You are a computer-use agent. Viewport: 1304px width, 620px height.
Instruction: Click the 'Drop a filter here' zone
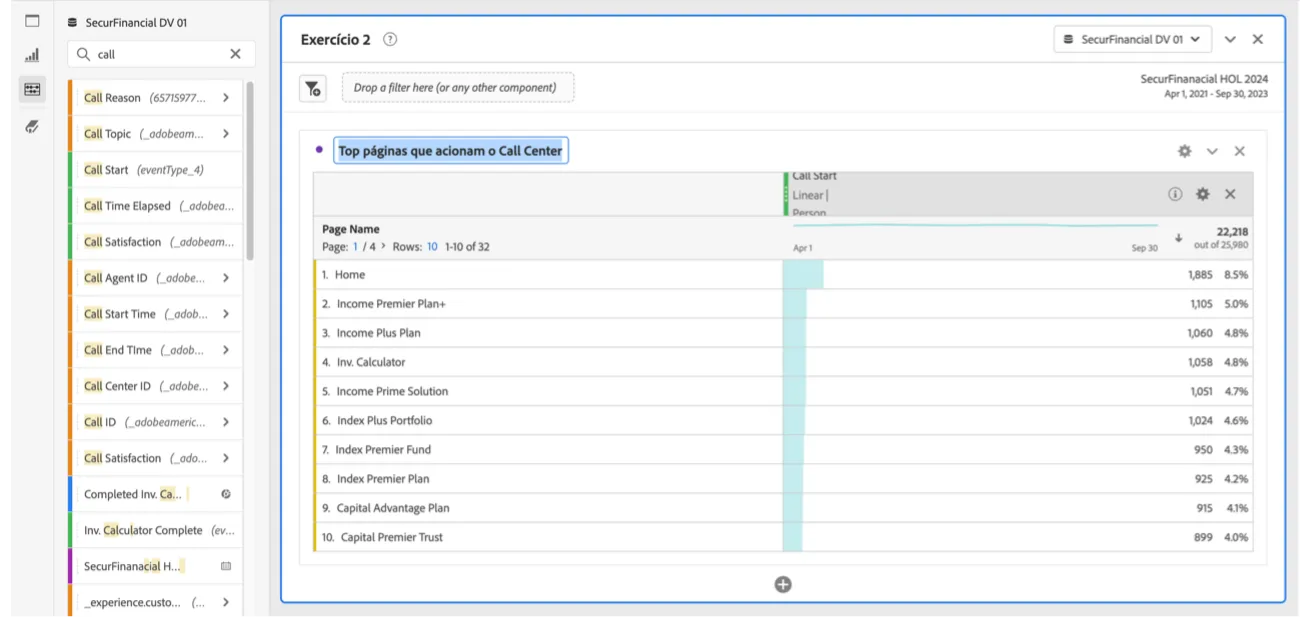click(x=458, y=88)
